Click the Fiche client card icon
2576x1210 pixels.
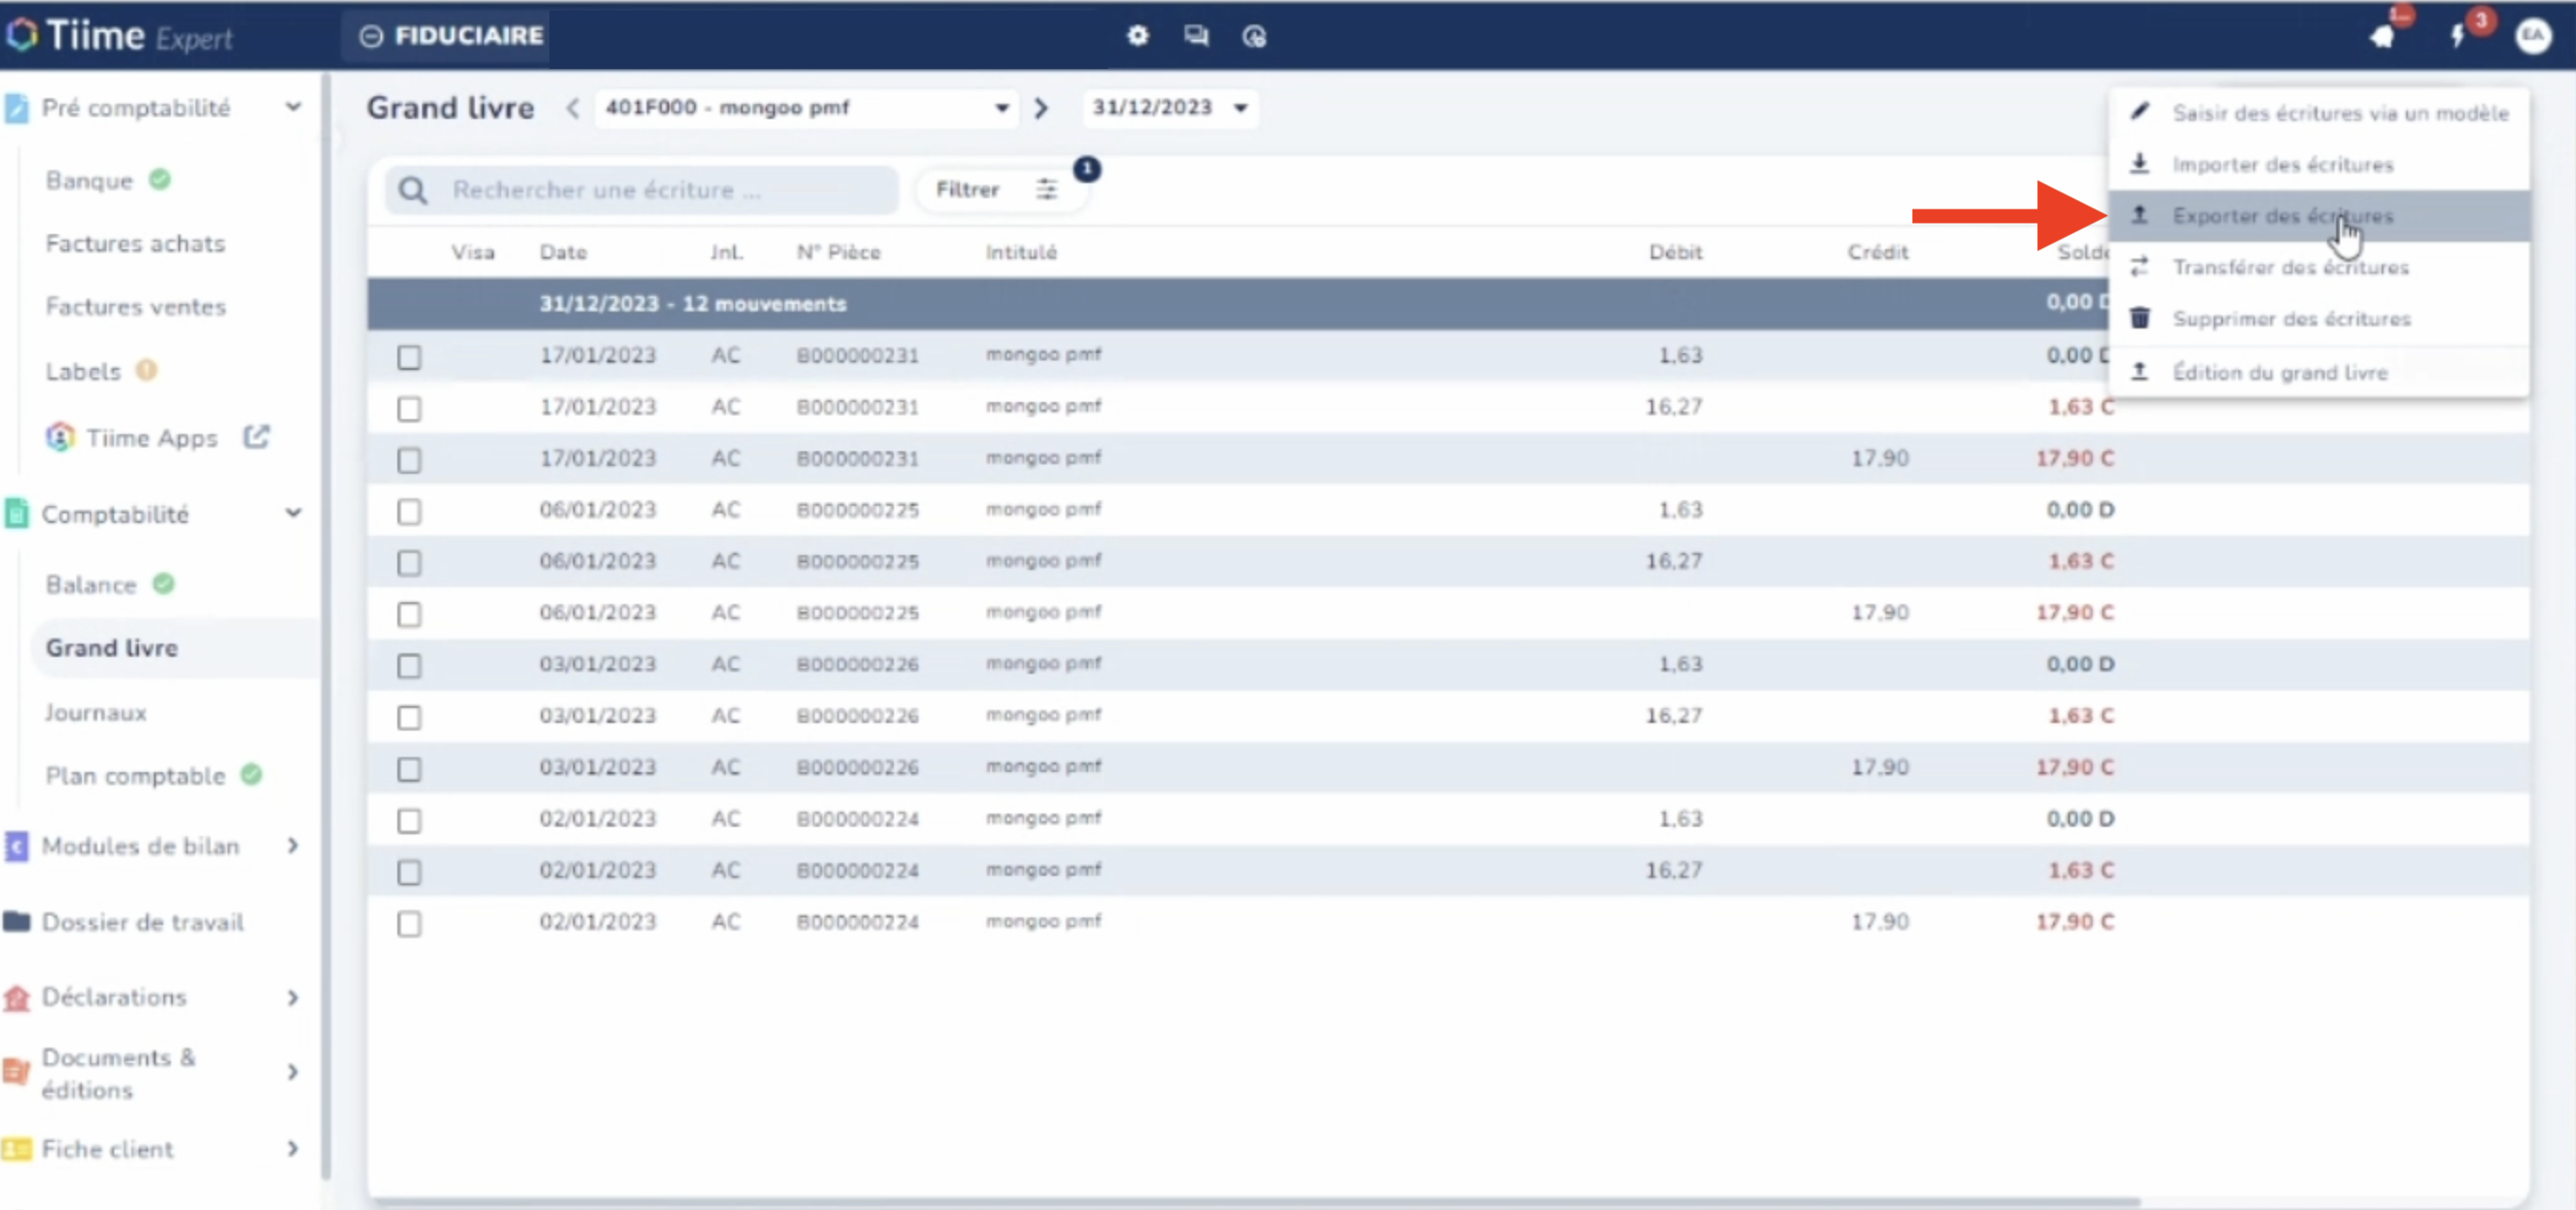(x=16, y=1149)
